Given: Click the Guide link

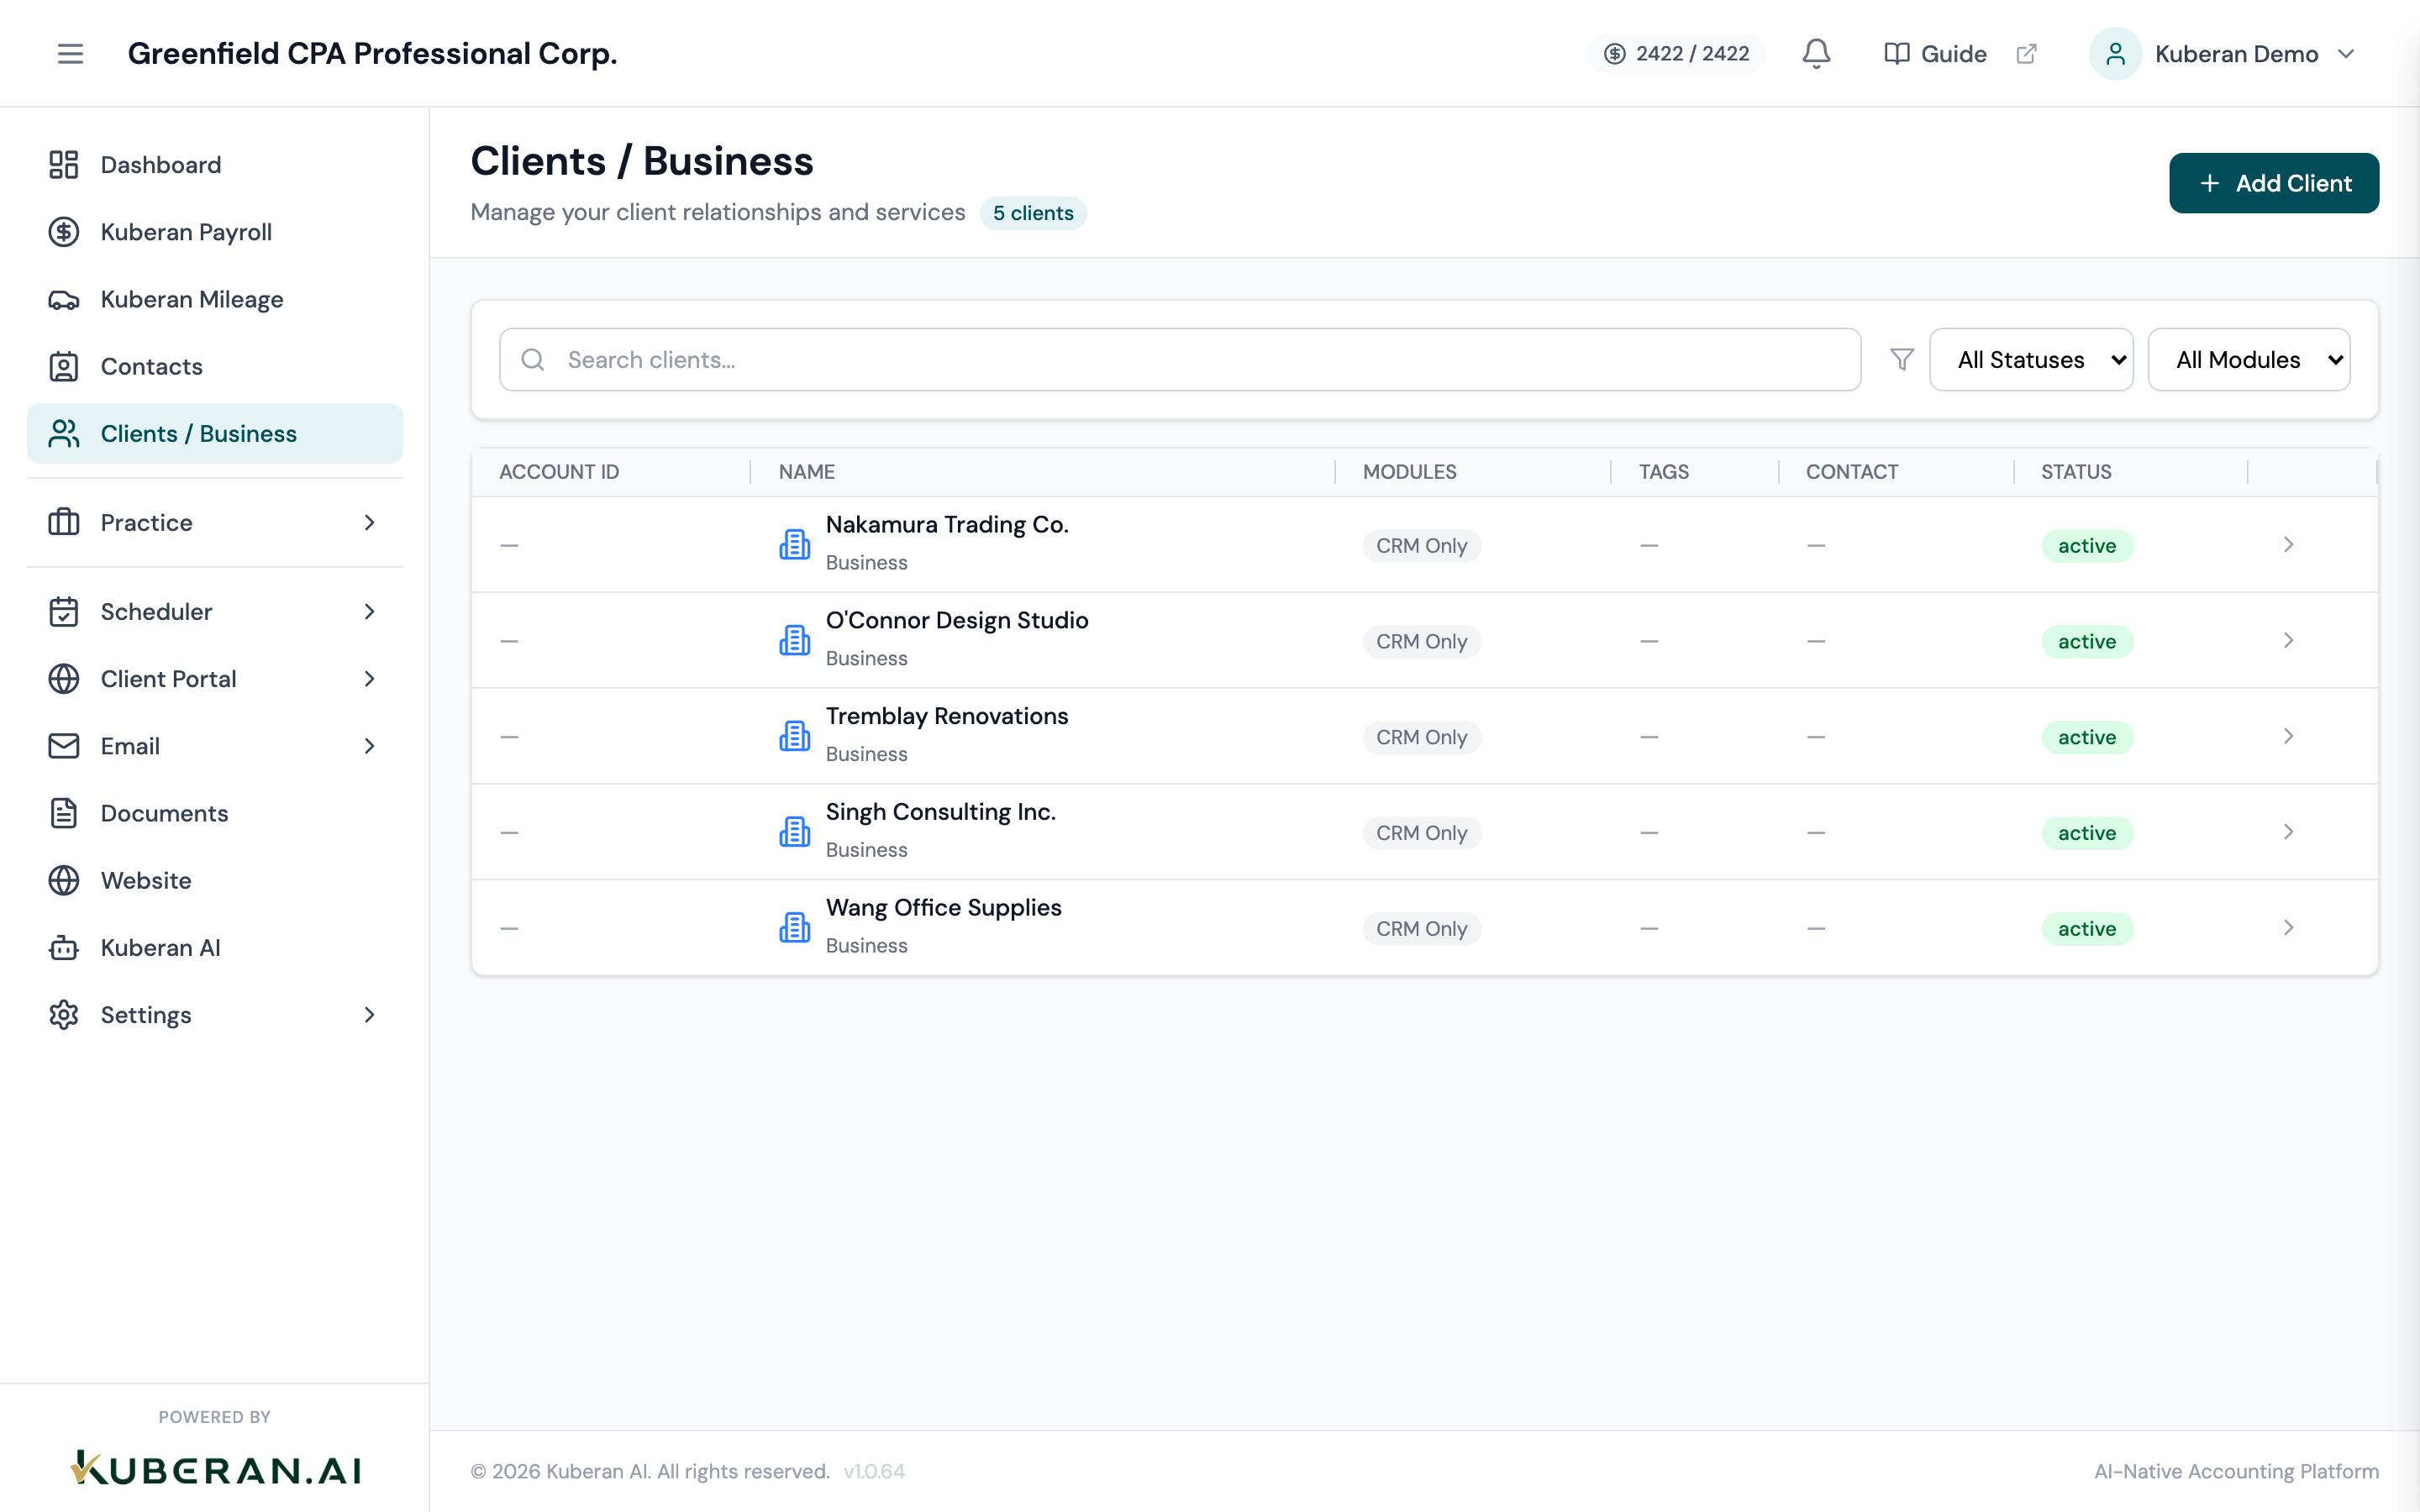Looking at the screenshot, I should (1953, 54).
